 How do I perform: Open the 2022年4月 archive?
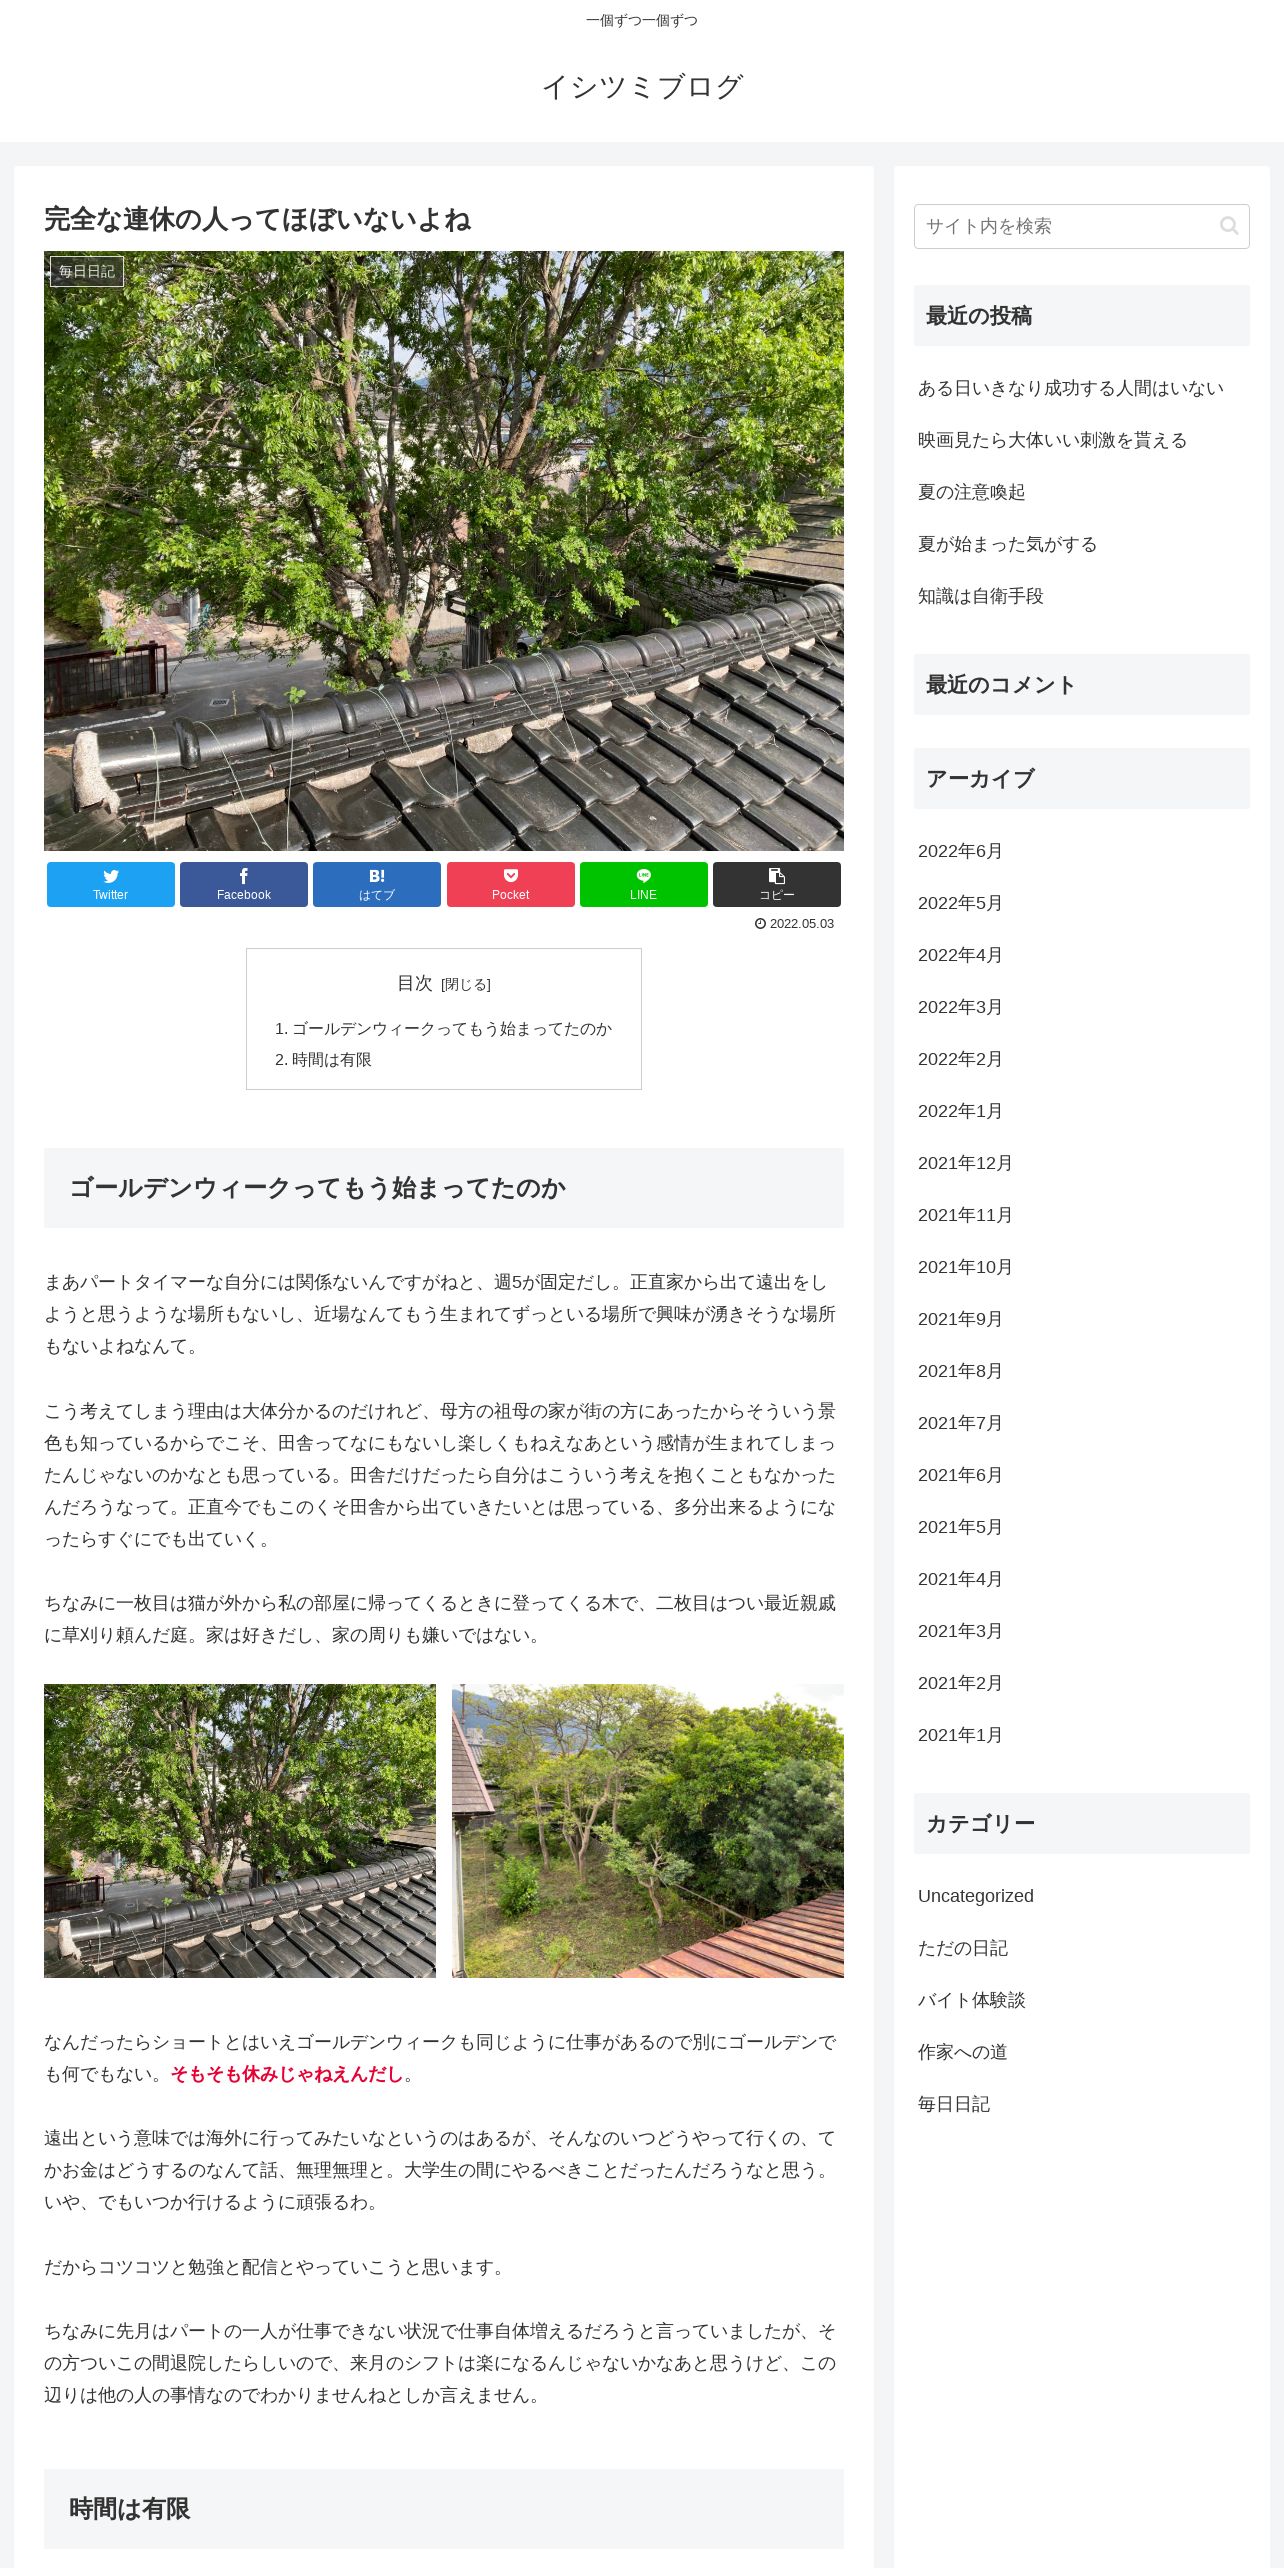pyautogui.click(x=960, y=955)
